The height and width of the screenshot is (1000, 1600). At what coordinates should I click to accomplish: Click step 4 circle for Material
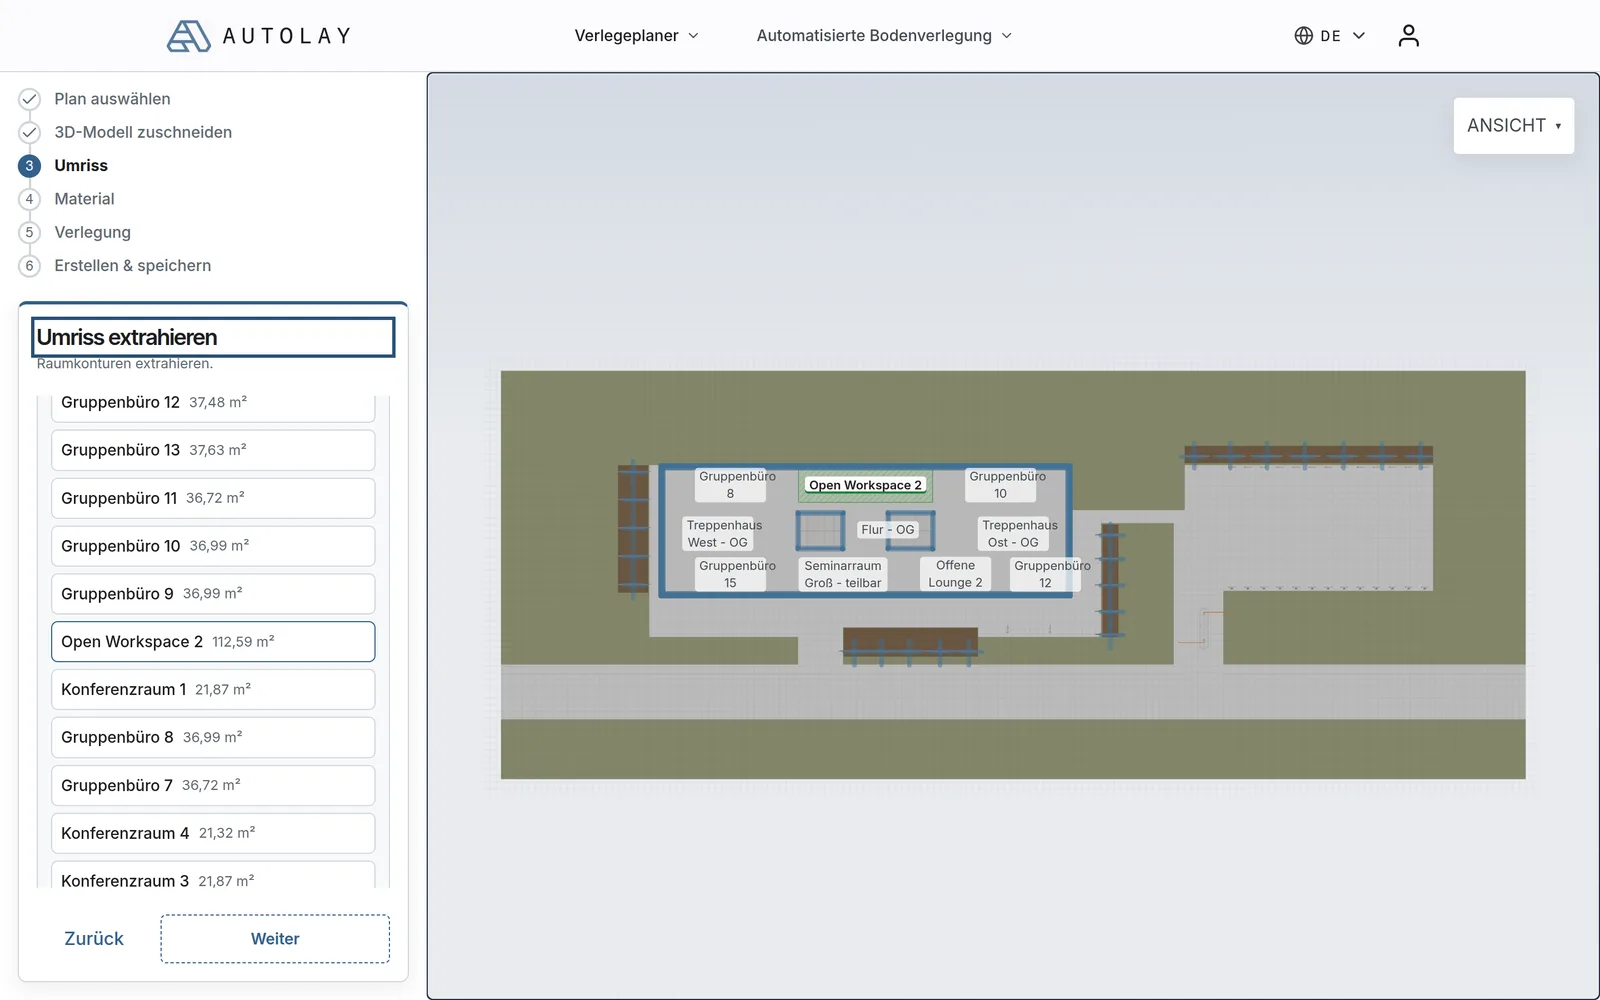click(x=29, y=199)
